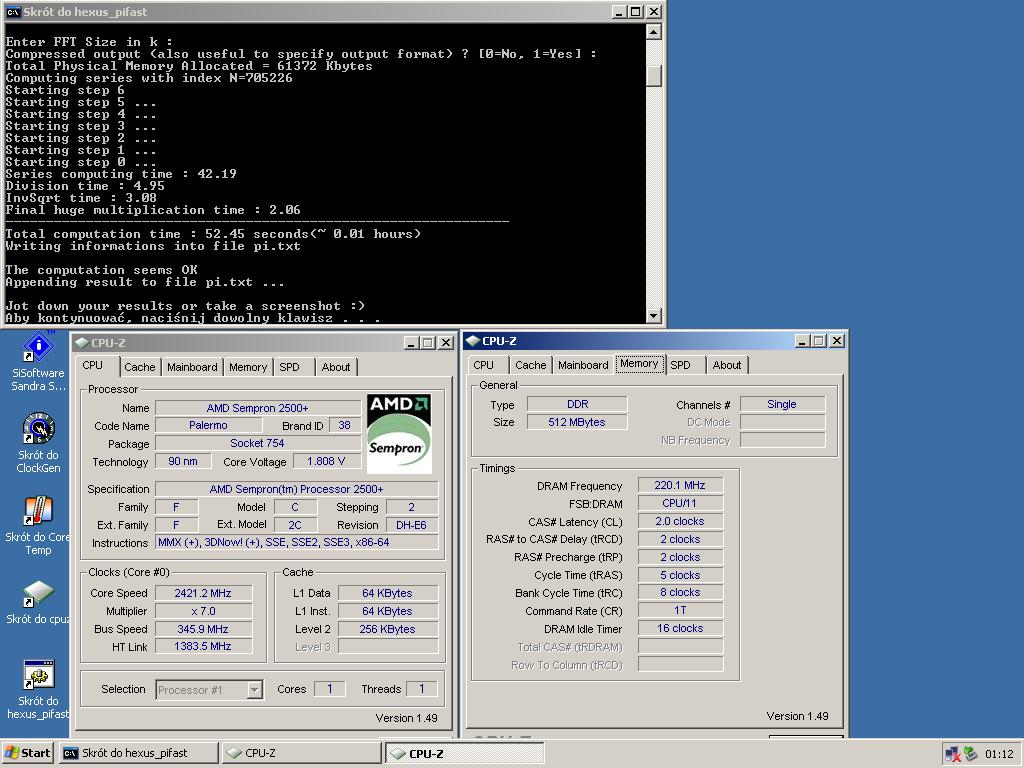The width and height of the screenshot is (1024, 768).
Task: Click the AMD Sempron logo image
Action: [399, 434]
